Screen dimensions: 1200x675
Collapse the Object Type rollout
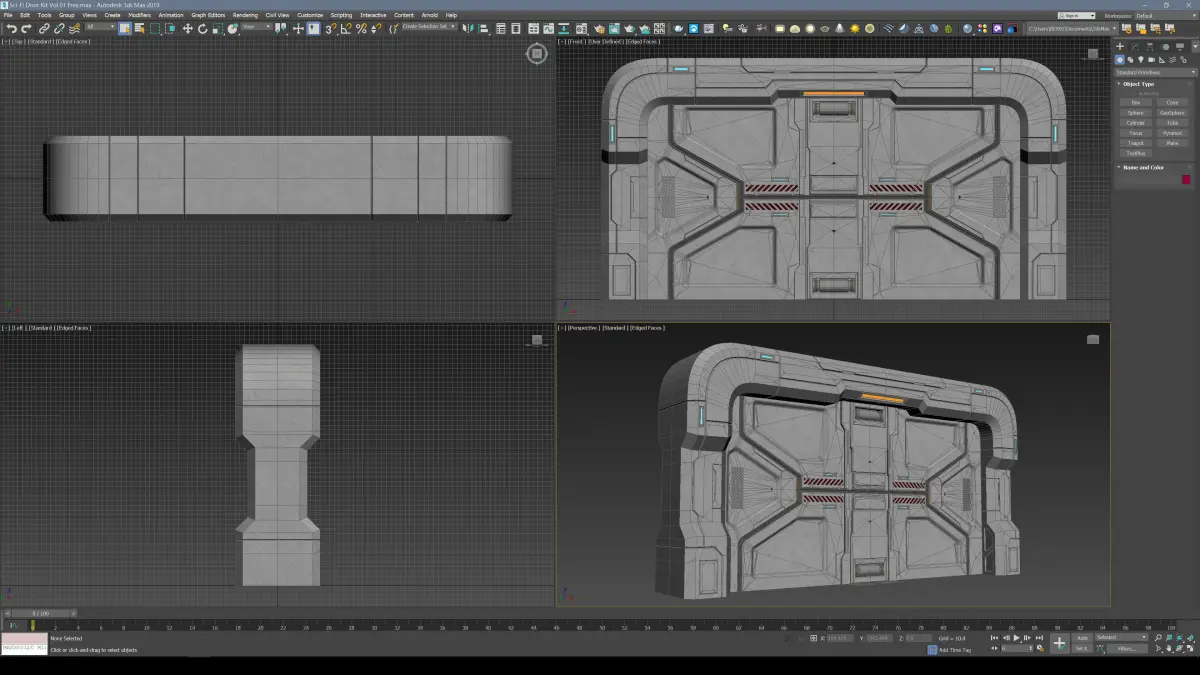click(x=1138, y=84)
